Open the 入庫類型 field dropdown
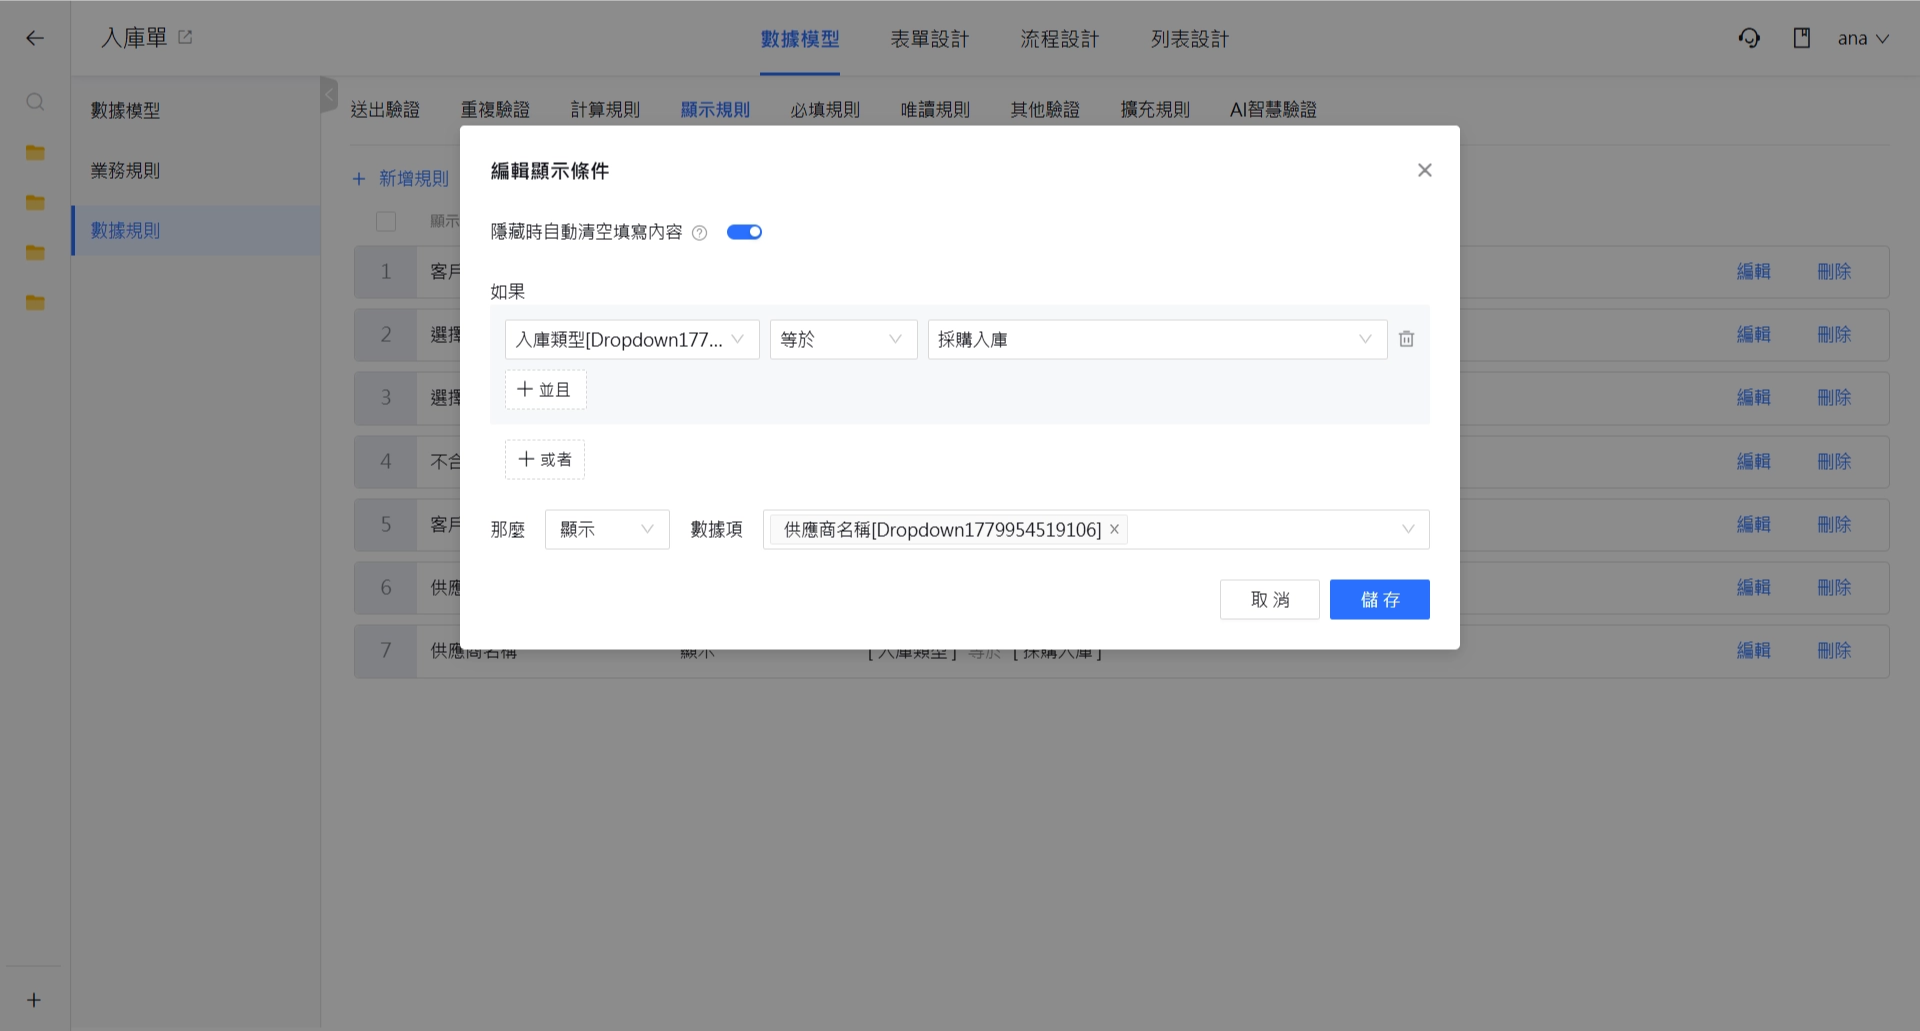This screenshot has height=1031, width=1920. click(x=632, y=339)
